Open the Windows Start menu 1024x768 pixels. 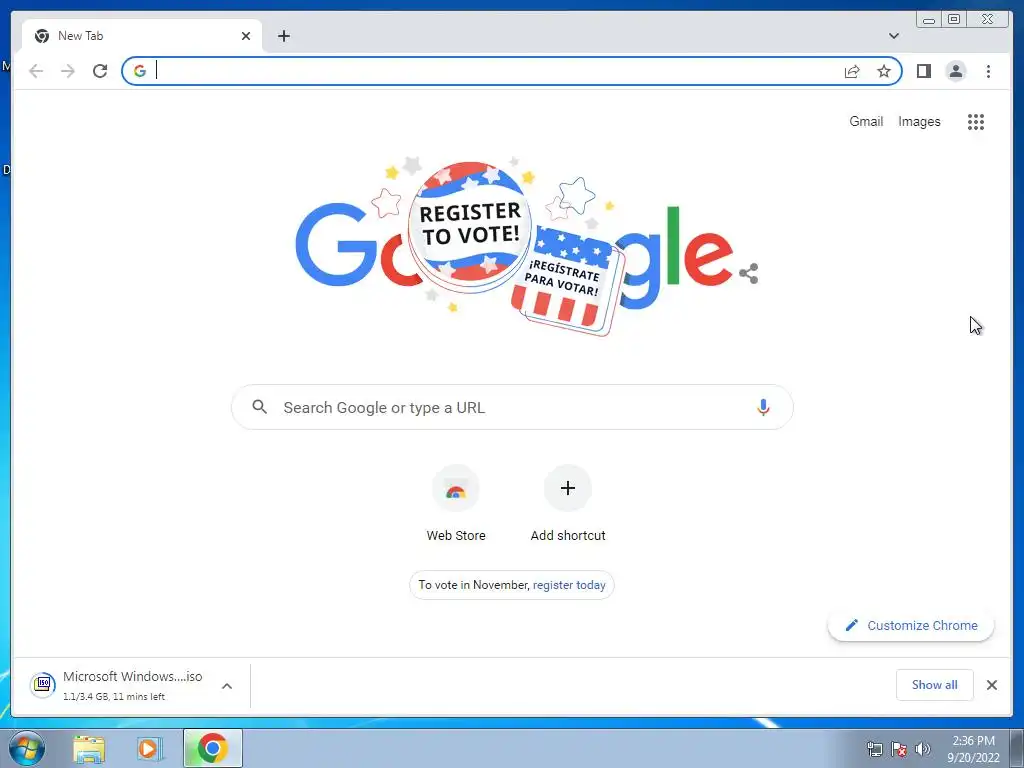[x=27, y=748]
